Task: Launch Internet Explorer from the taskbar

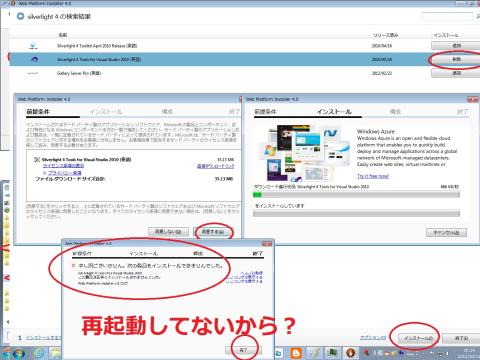Action: click(x=39, y=353)
